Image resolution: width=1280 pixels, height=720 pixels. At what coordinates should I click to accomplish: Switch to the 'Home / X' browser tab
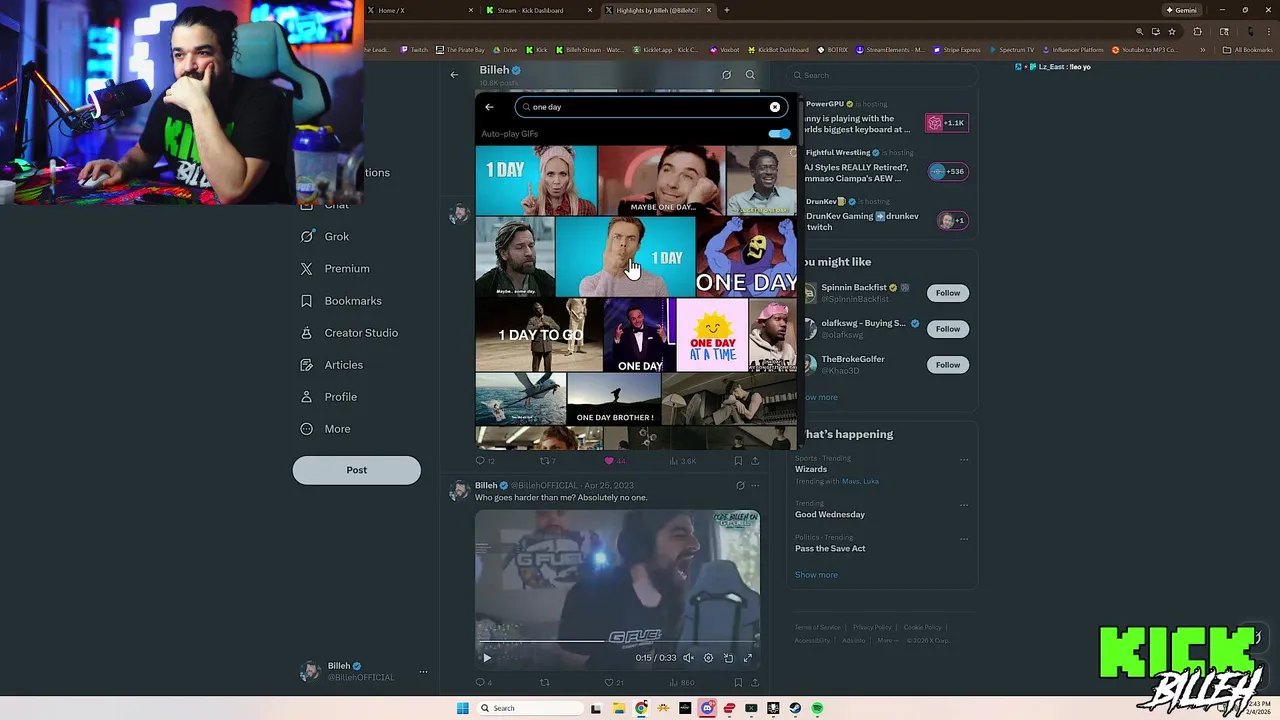tap(421, 10)
